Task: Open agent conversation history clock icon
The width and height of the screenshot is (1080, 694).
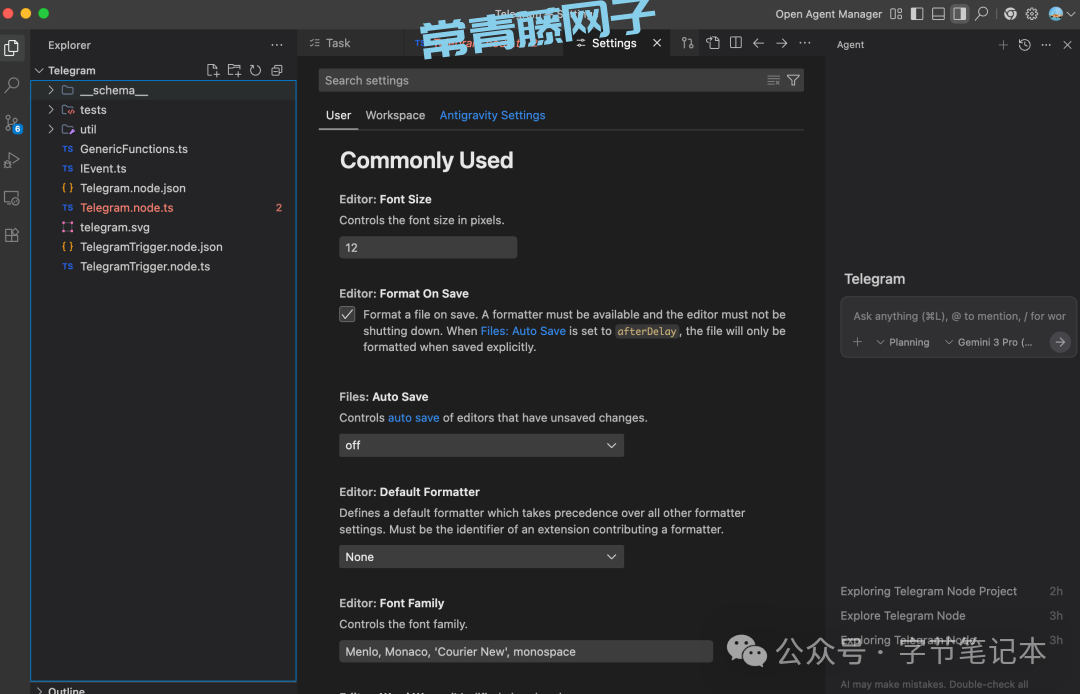Action: tap(1024, 45)
